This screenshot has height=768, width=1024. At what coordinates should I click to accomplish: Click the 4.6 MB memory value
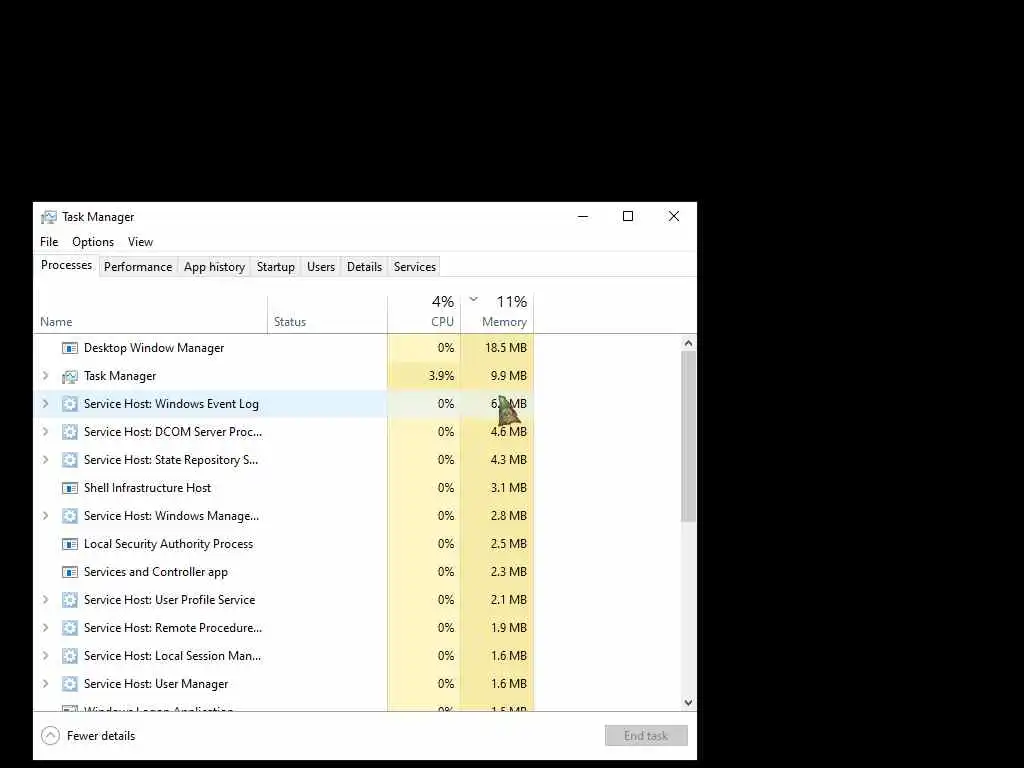(x=509, y=432)
